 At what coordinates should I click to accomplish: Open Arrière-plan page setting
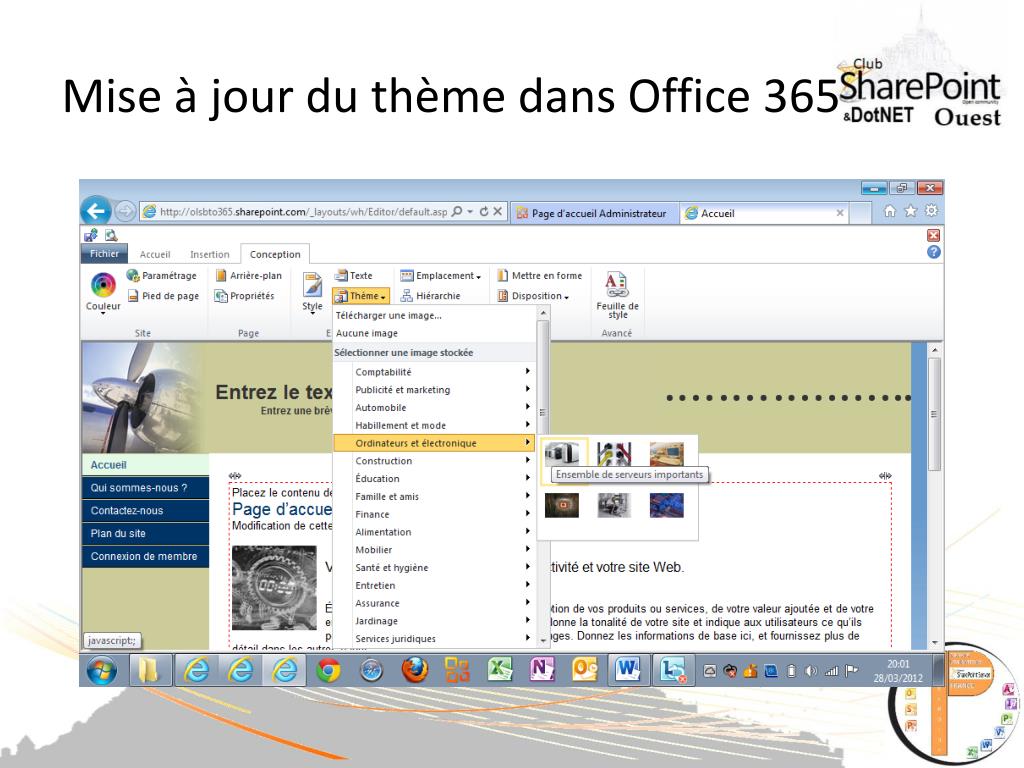coord(249,276)
